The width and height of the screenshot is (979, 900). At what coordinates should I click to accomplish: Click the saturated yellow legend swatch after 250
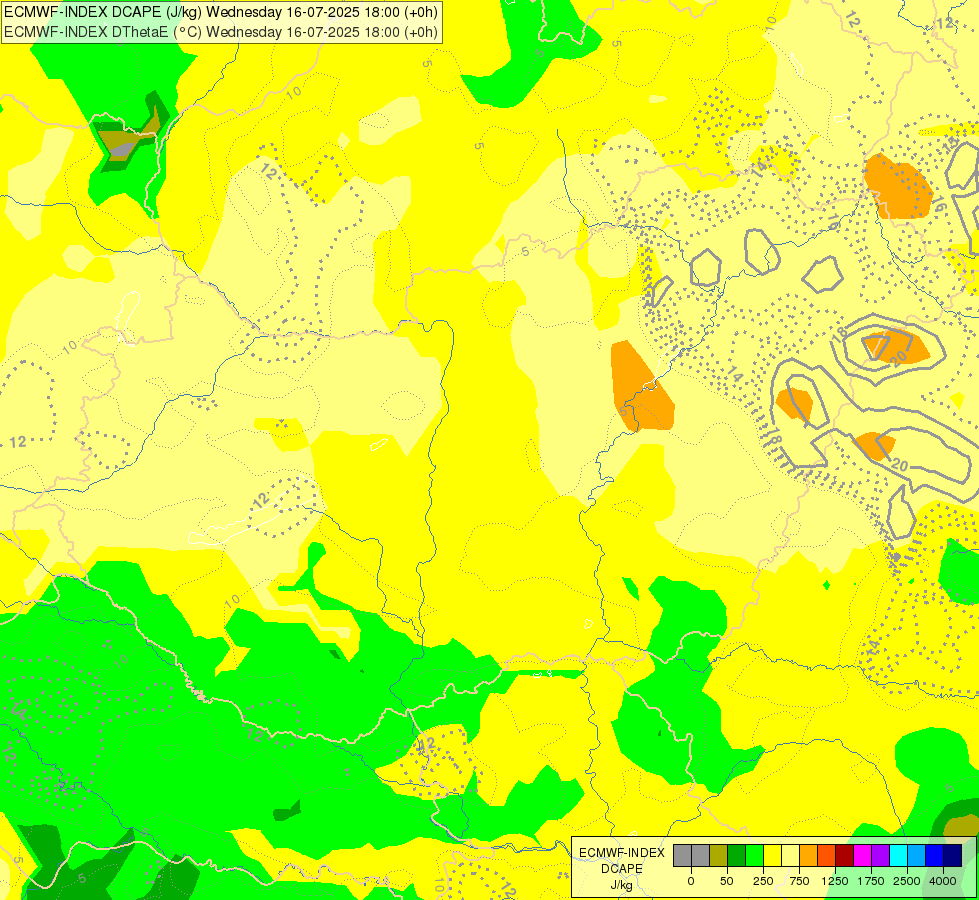(772, 856)
